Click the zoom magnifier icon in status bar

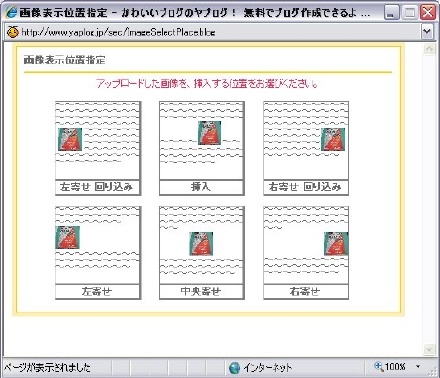click(379, 366)
